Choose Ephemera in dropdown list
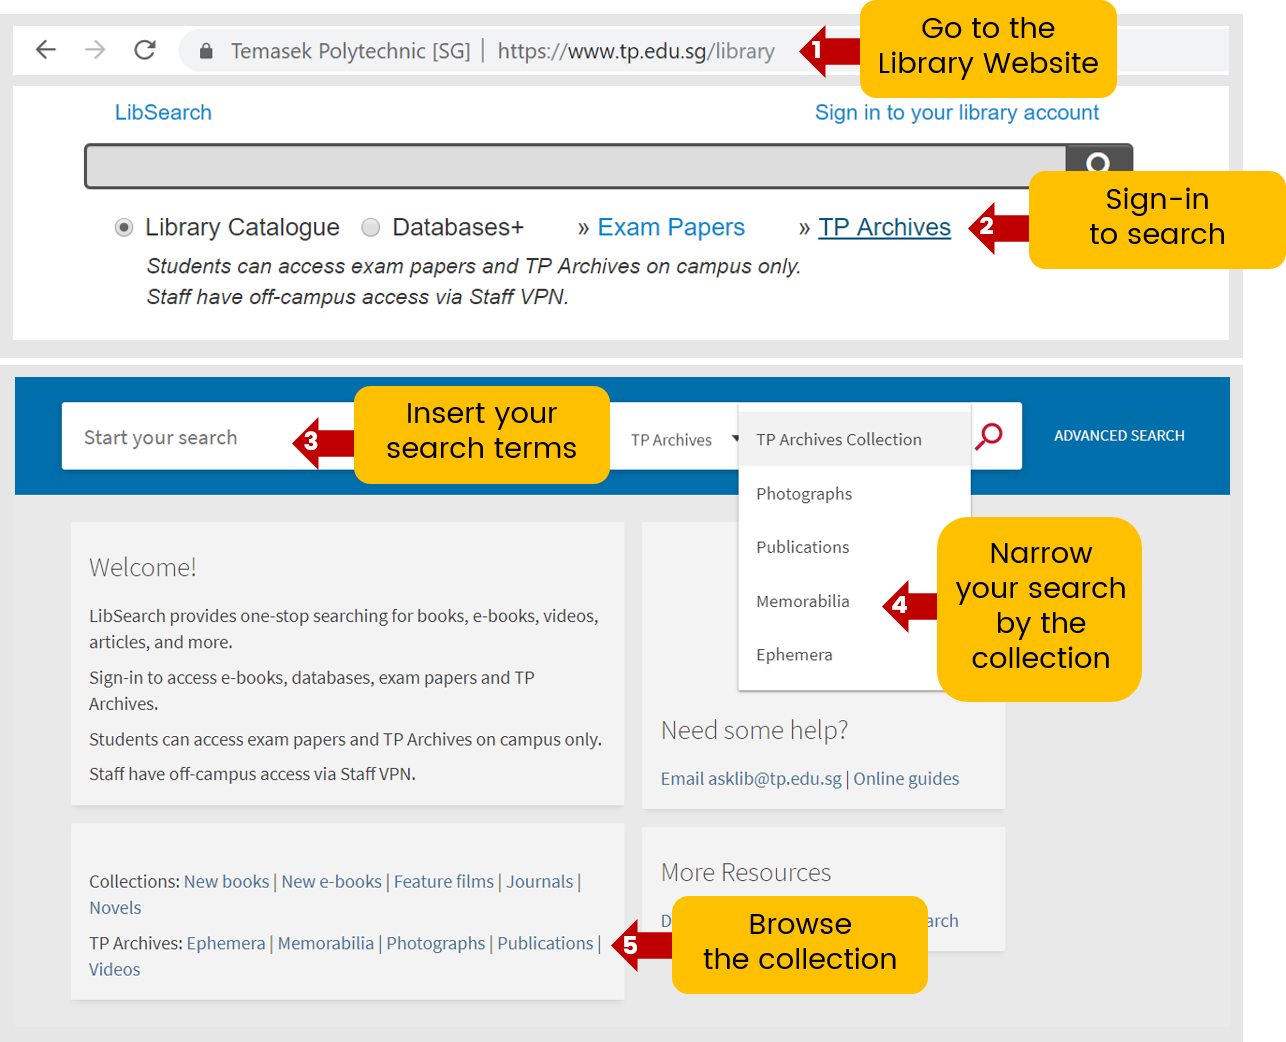This screenshot has height=1042, width=1286. tap(794, 655)
